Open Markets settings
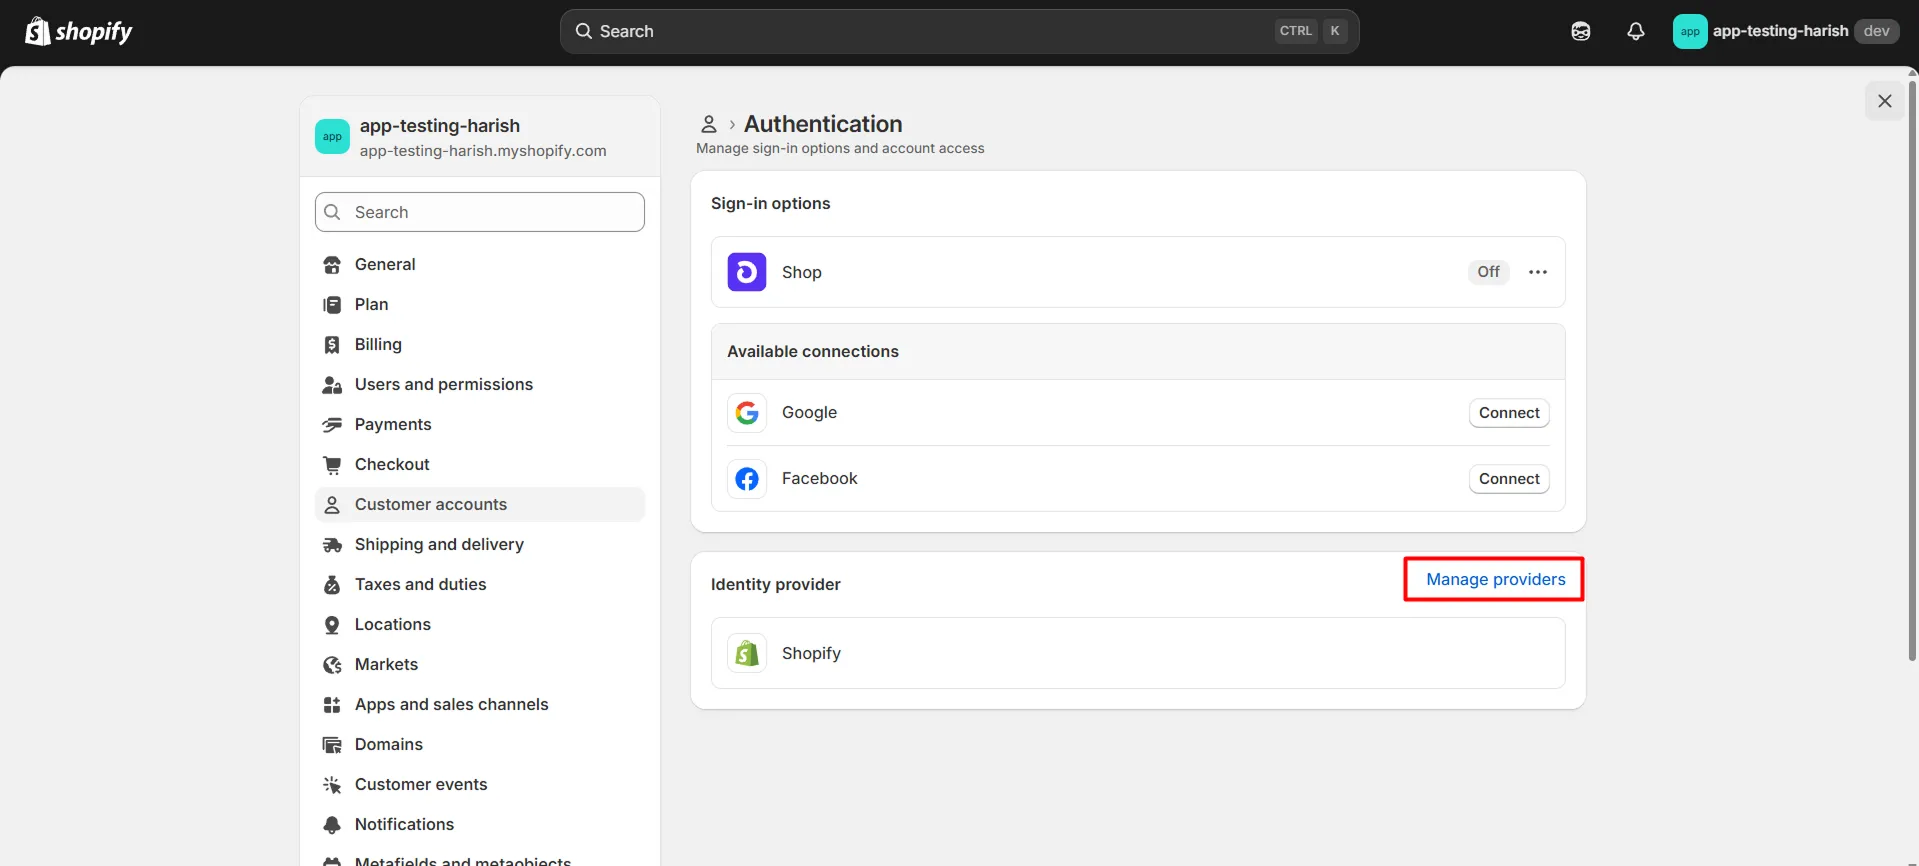The height and width of the screenshot is (866, 1919). coord(480,664)
